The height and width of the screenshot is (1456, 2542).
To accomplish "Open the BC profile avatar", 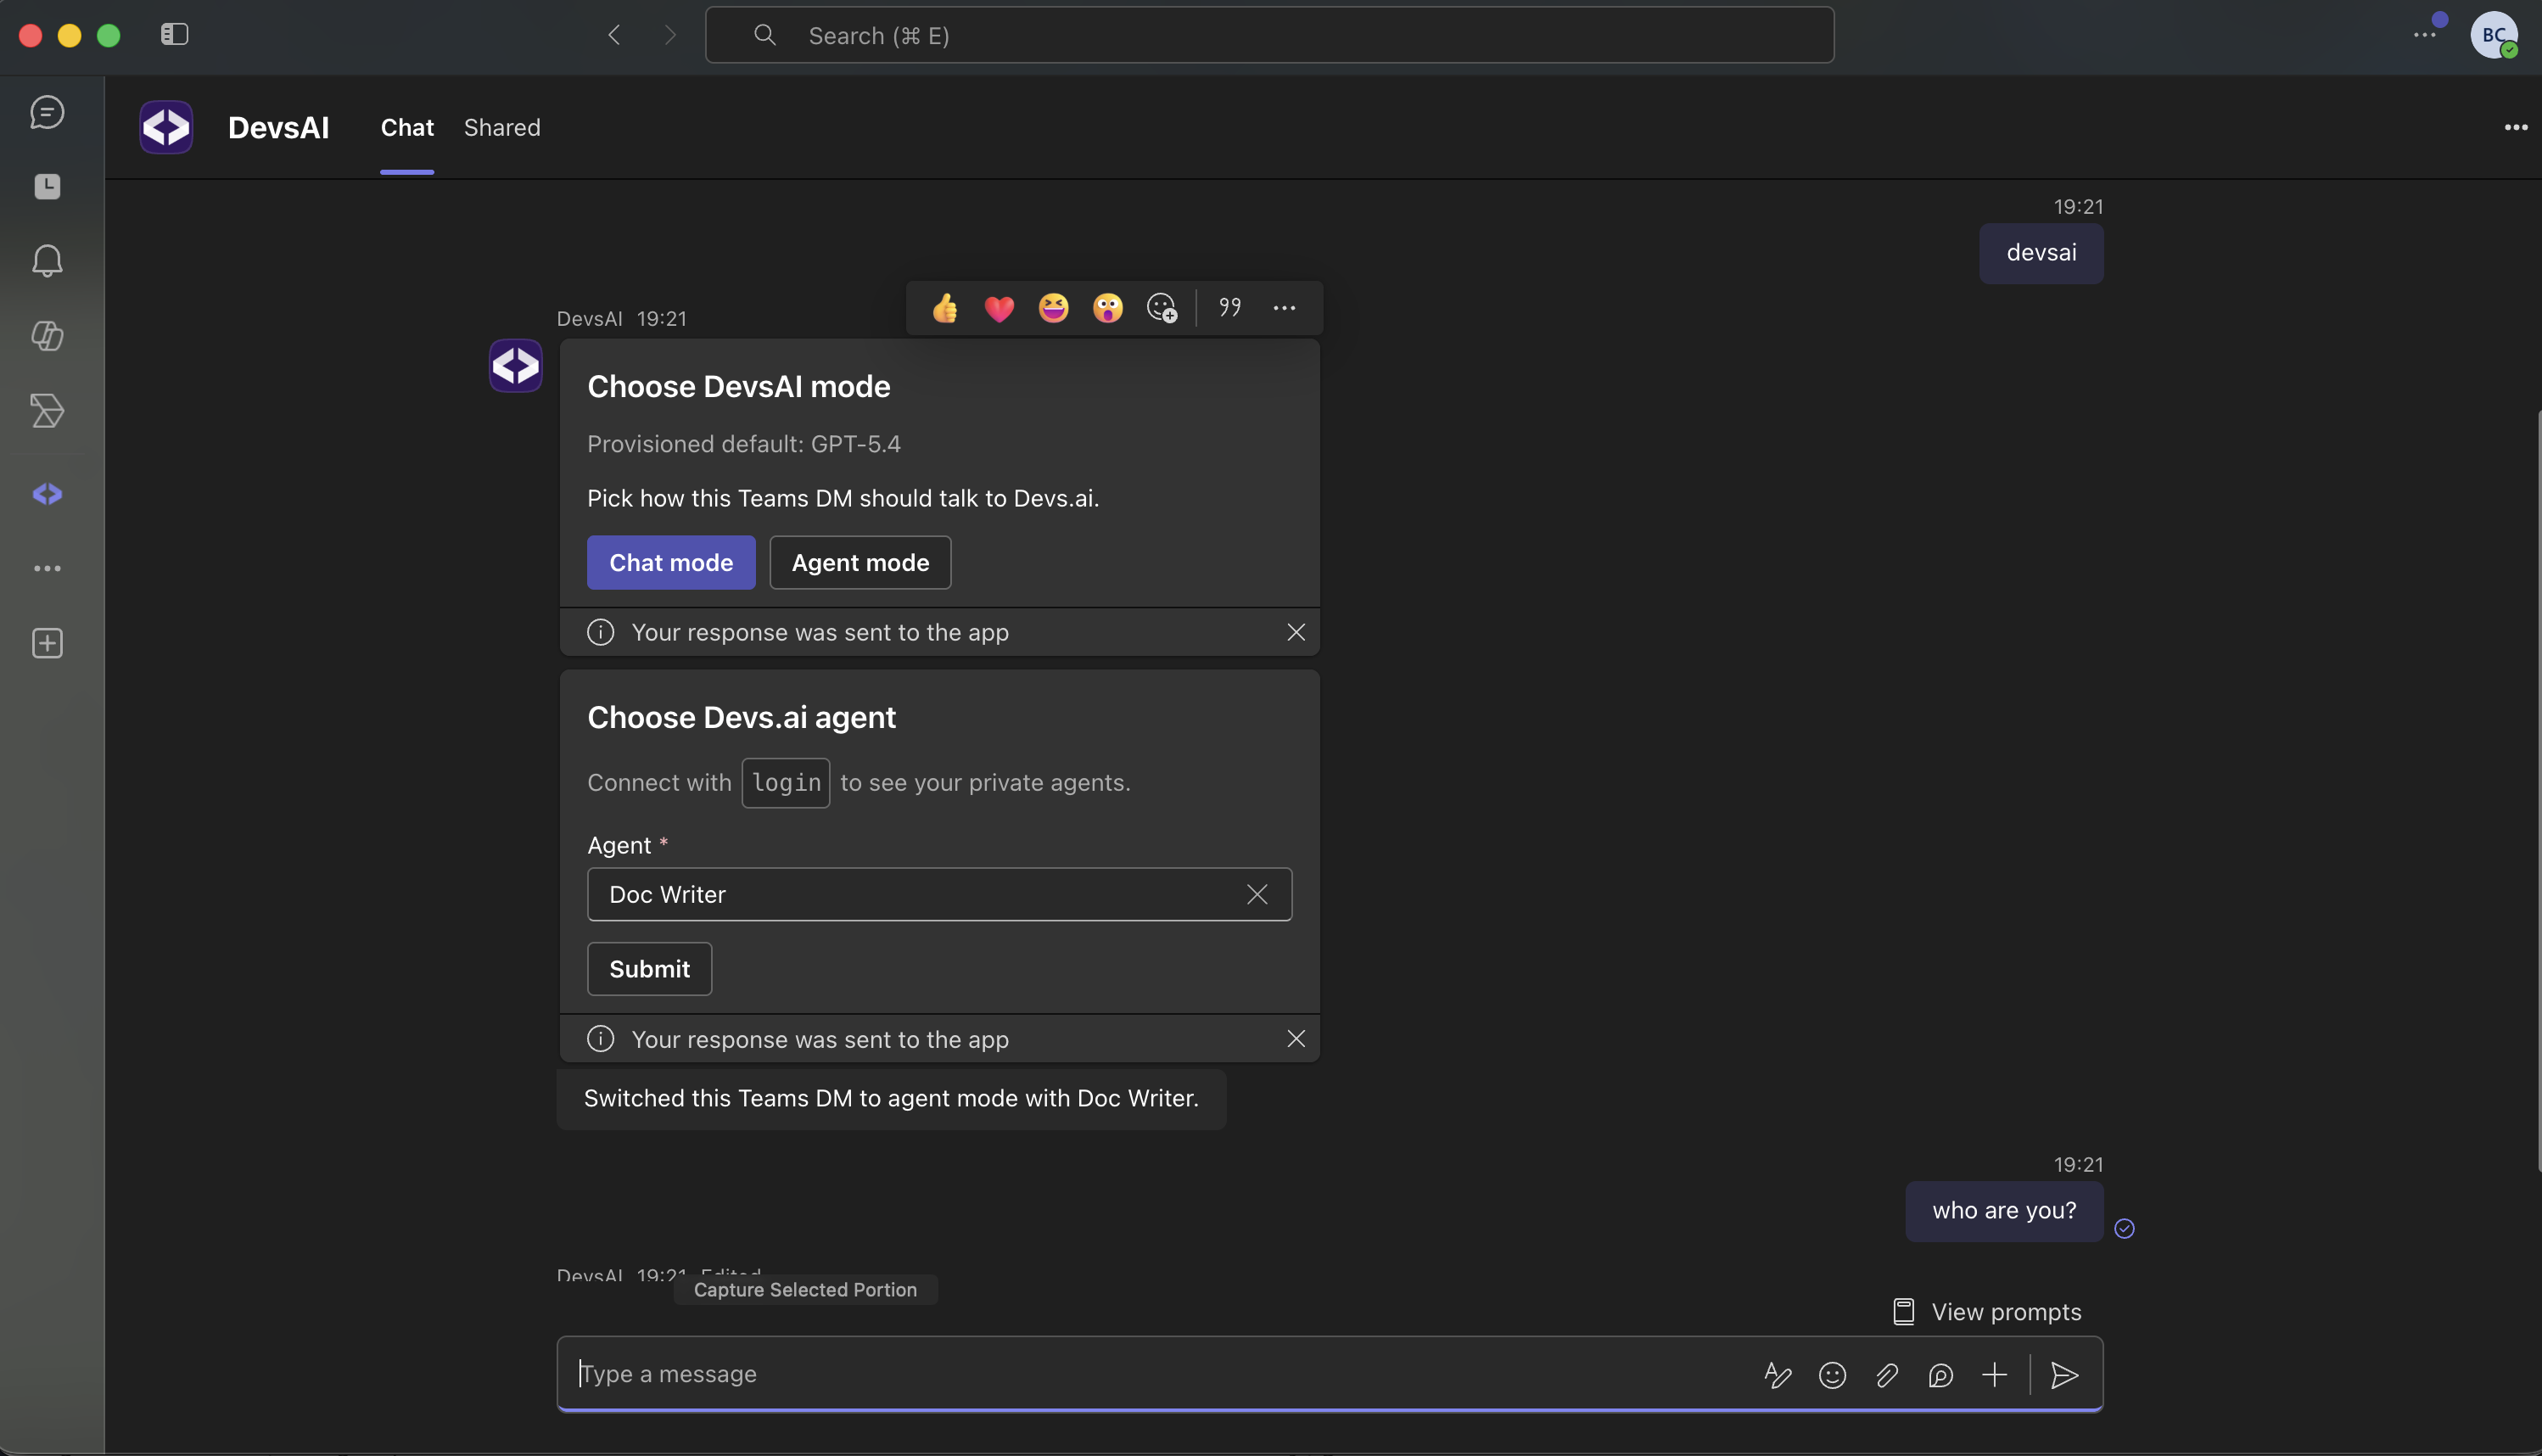I will 2494,35.
